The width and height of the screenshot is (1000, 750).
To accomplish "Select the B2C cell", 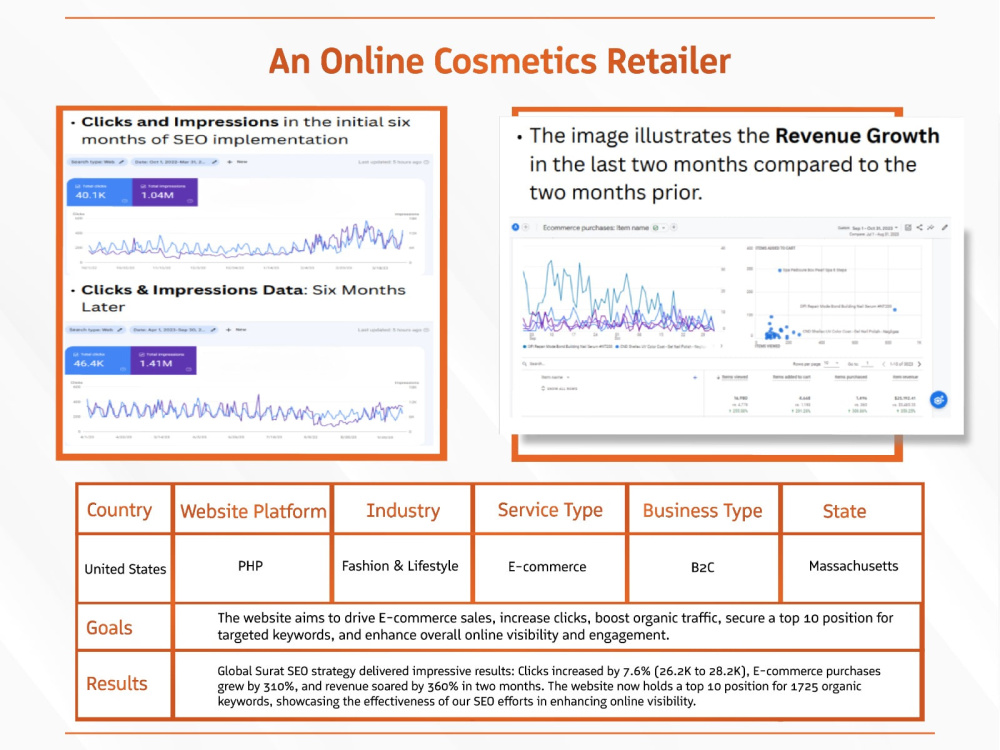I will coord(703,567).
